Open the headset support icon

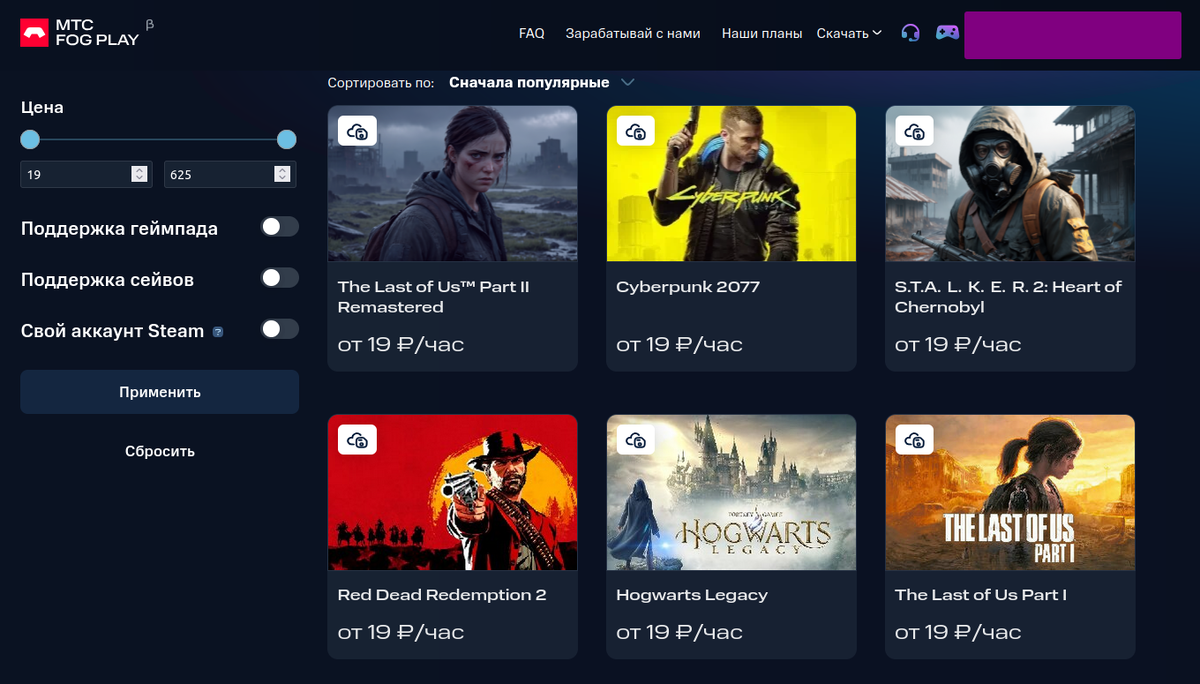point(910,33)
